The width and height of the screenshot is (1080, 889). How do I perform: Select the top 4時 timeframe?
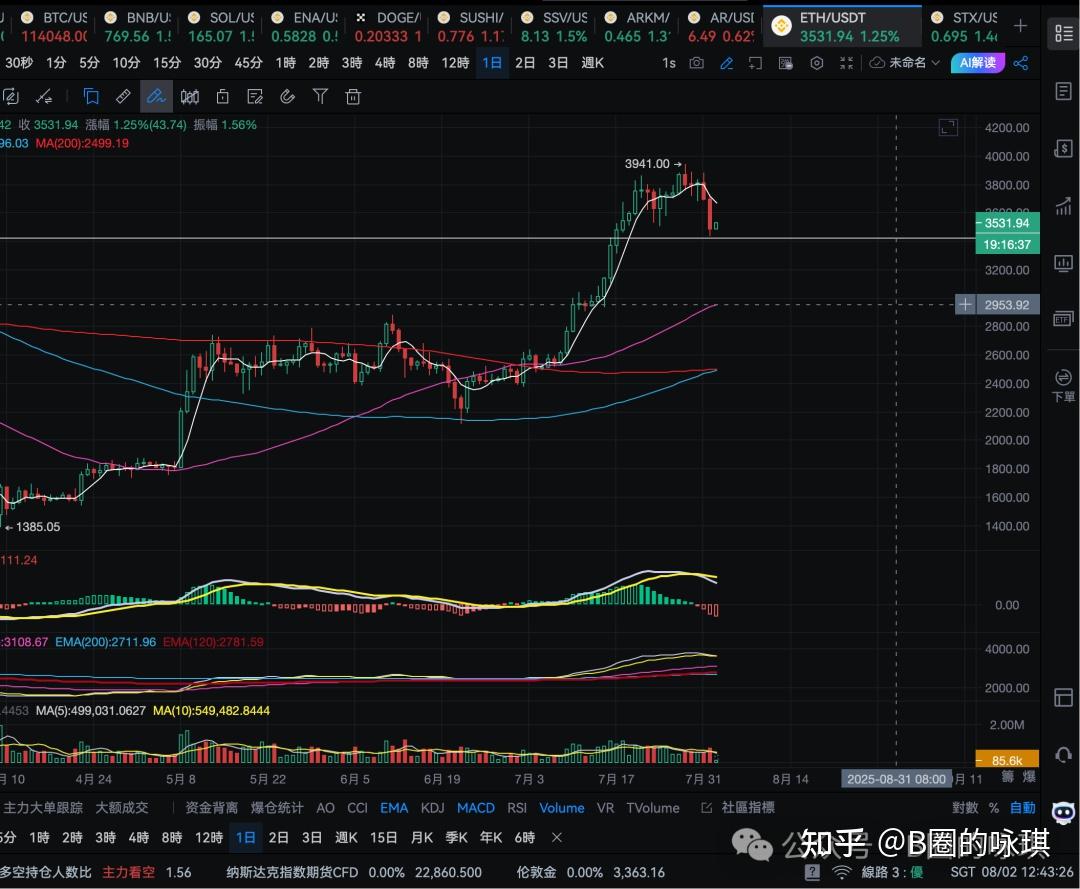pyautogui.click(x=385, y=63)
